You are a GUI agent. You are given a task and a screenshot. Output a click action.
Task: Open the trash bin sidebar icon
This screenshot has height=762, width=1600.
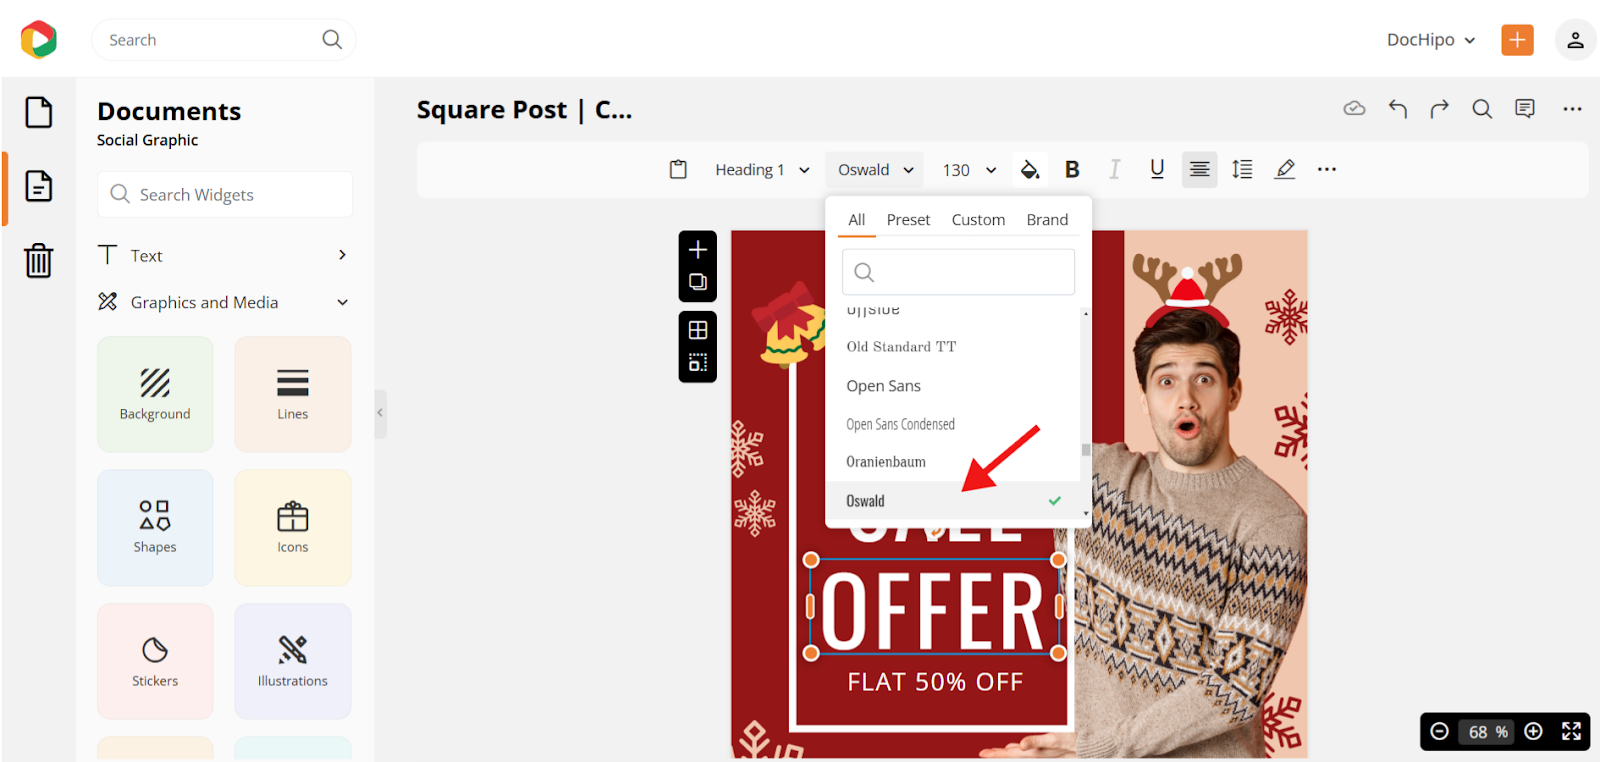tap(39, 260)
